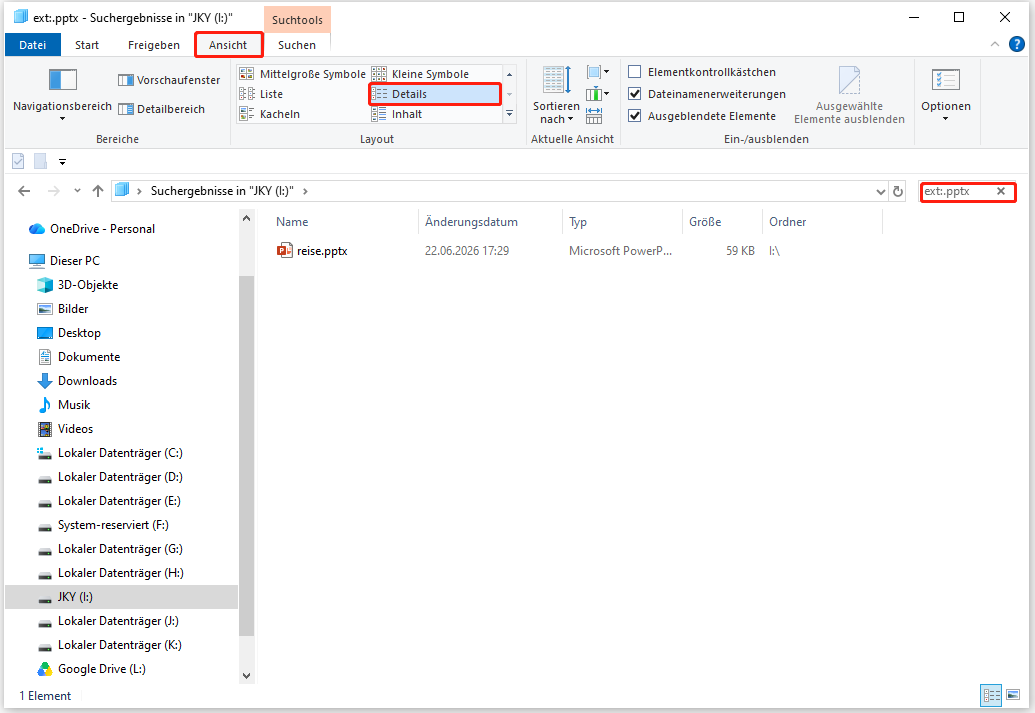Enable the Elementkontrollkästchen checkbox

point(635,72)
